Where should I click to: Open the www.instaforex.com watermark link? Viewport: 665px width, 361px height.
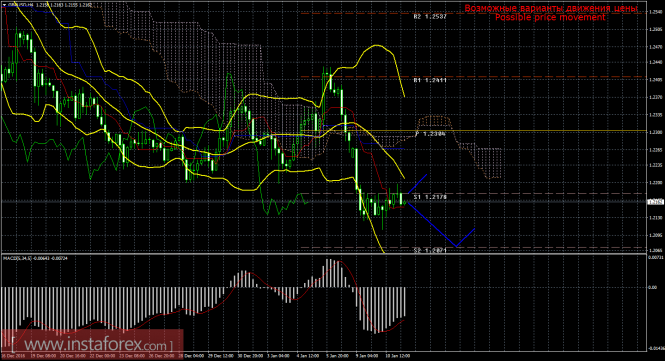click(92, 344)
